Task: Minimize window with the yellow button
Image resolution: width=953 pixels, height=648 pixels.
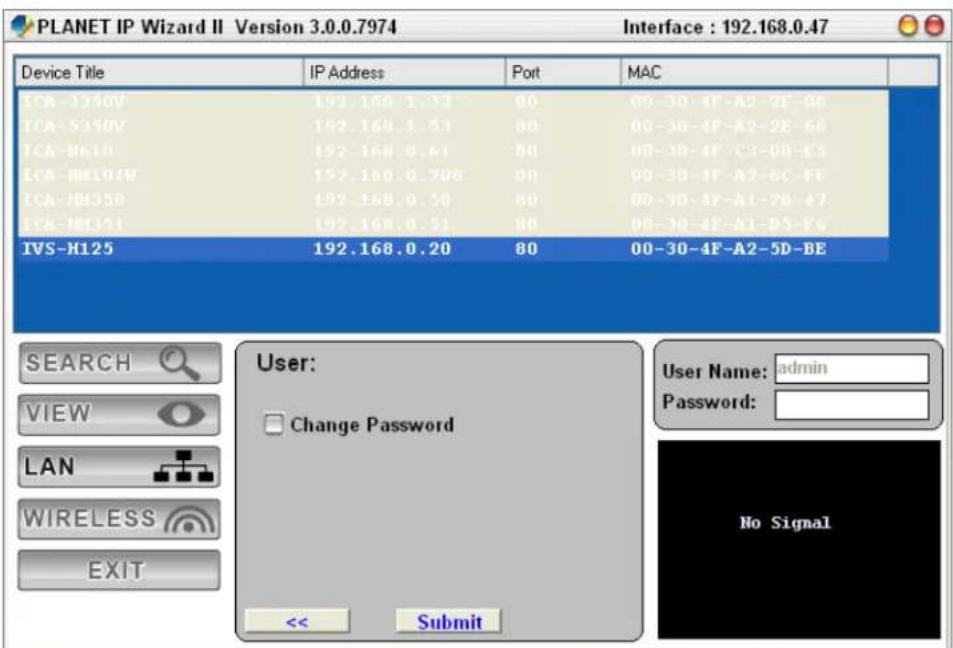Action: [x=908, y=26]
